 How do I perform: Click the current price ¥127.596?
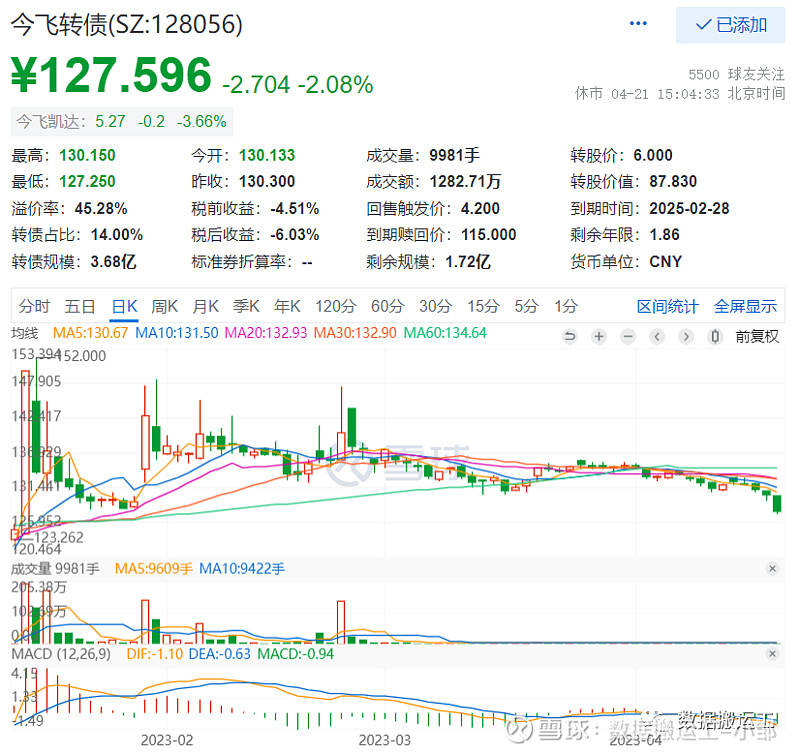111,75
